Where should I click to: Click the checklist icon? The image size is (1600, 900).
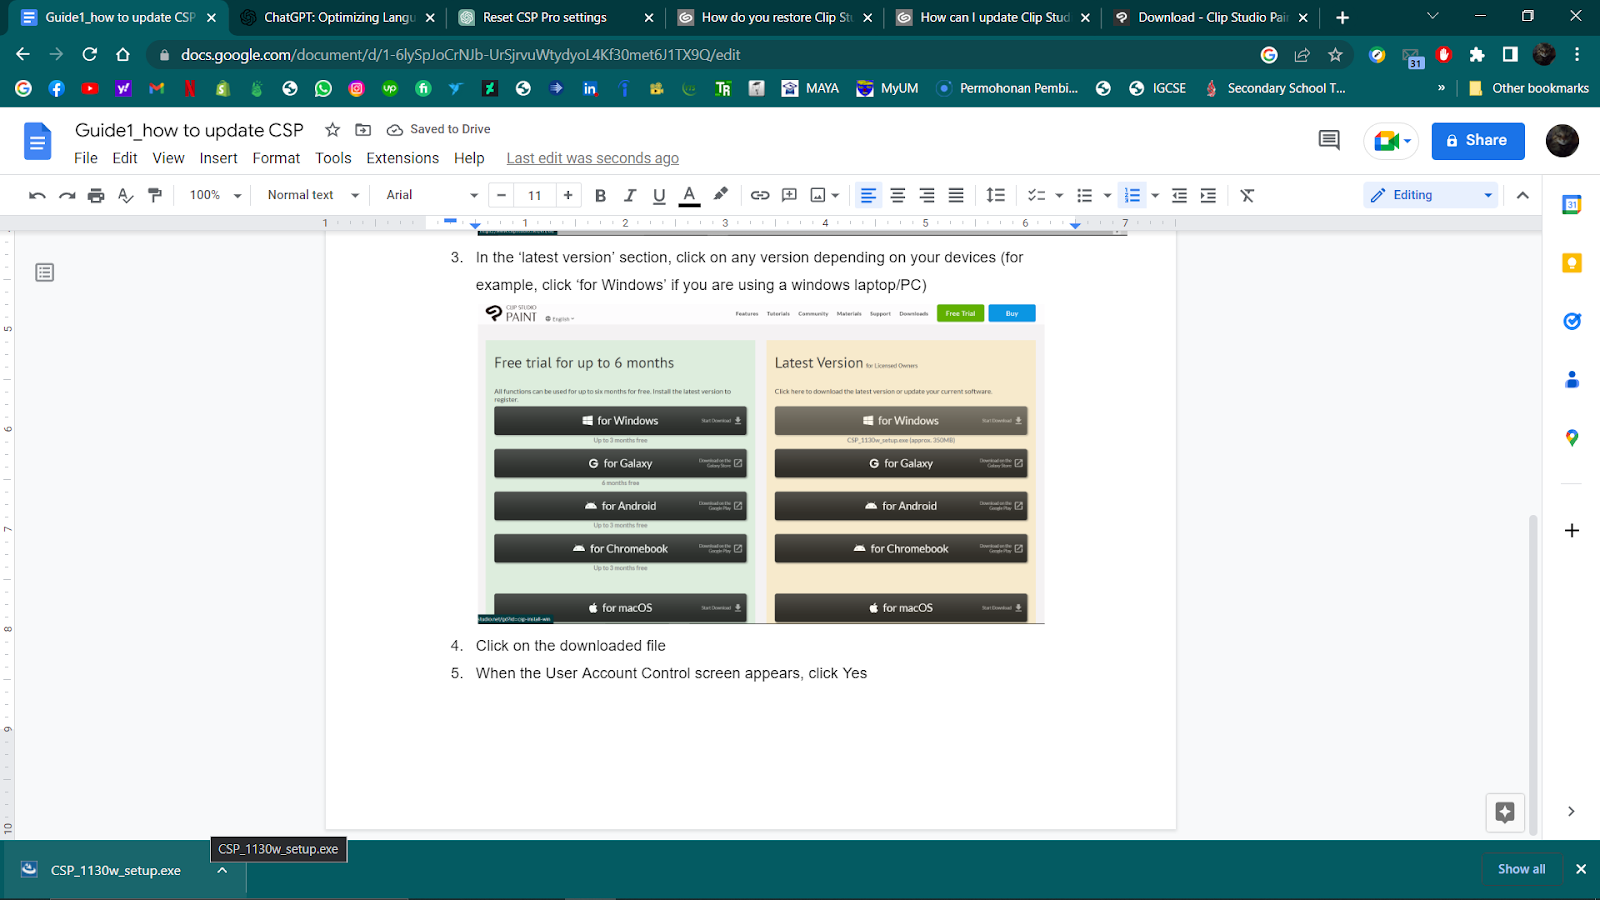coord(1037,195)
